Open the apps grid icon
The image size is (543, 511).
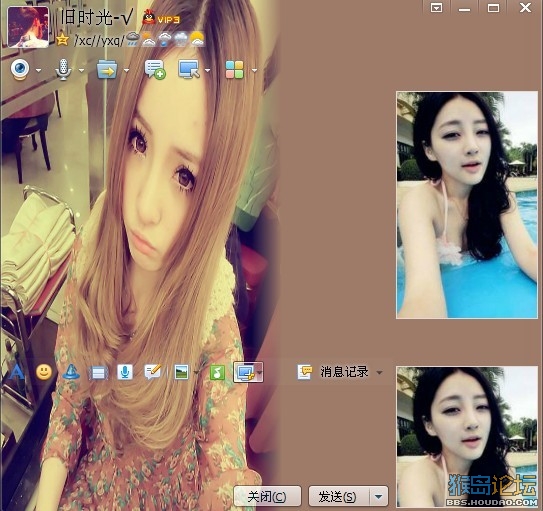pyautogui.click(x=234, y=70)
